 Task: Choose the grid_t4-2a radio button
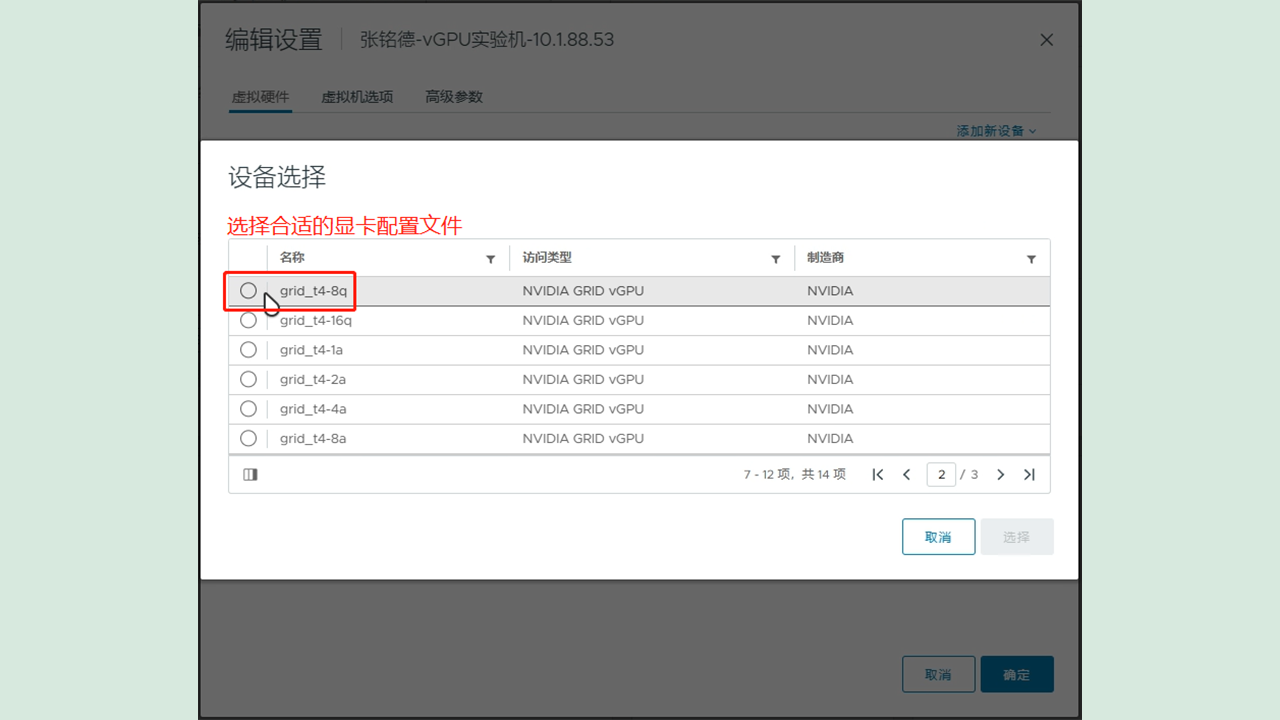(x=248, y=379)
